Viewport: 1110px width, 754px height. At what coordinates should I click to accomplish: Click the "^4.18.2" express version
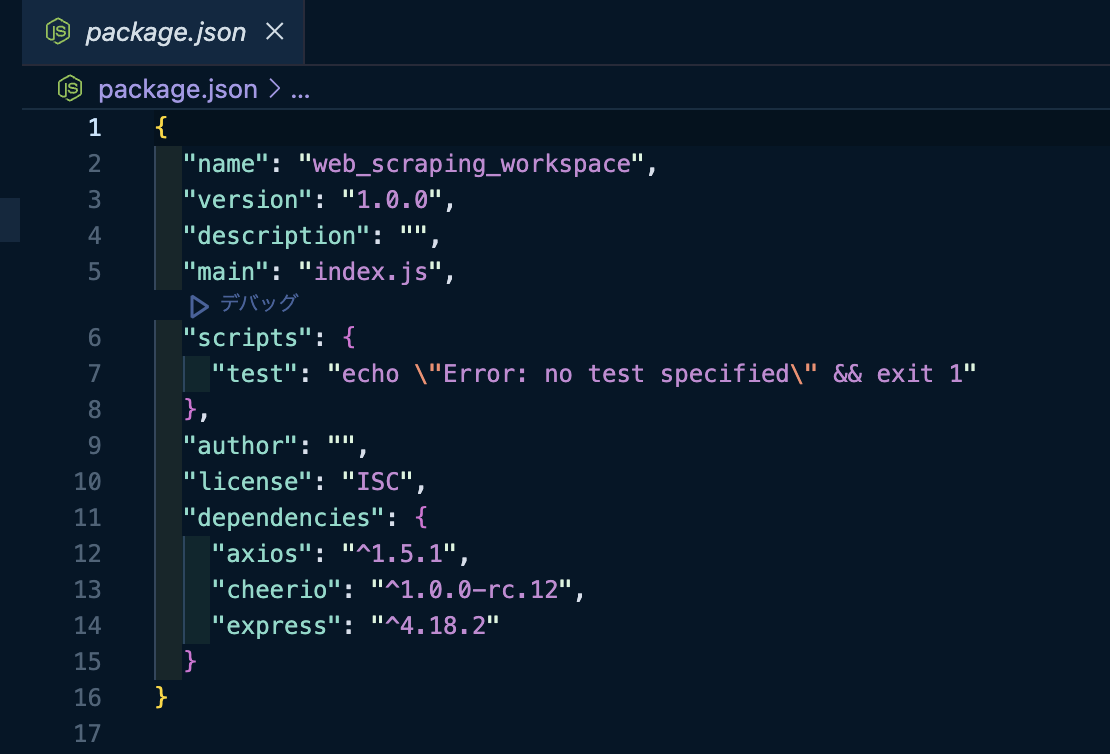tap(436, 627)
